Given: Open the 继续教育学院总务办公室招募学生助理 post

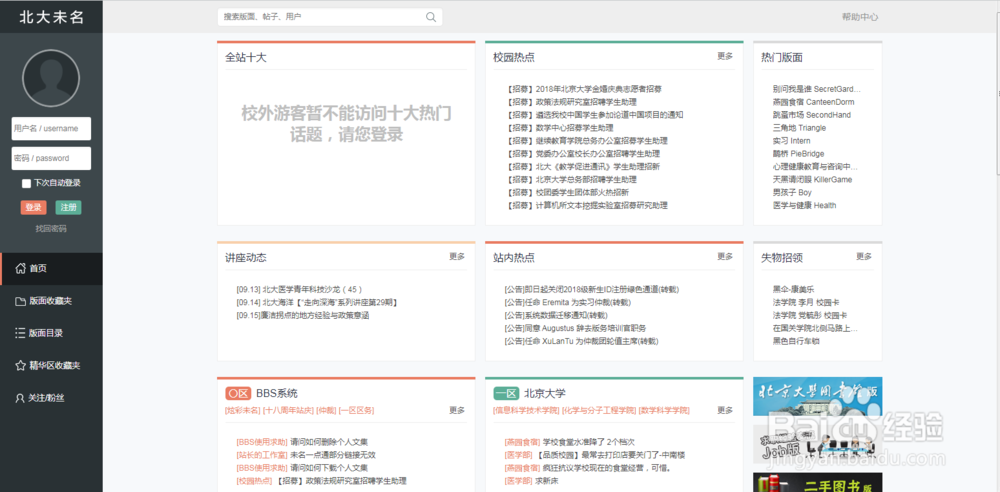Looking at the screenshot, I should coord(587,141).
